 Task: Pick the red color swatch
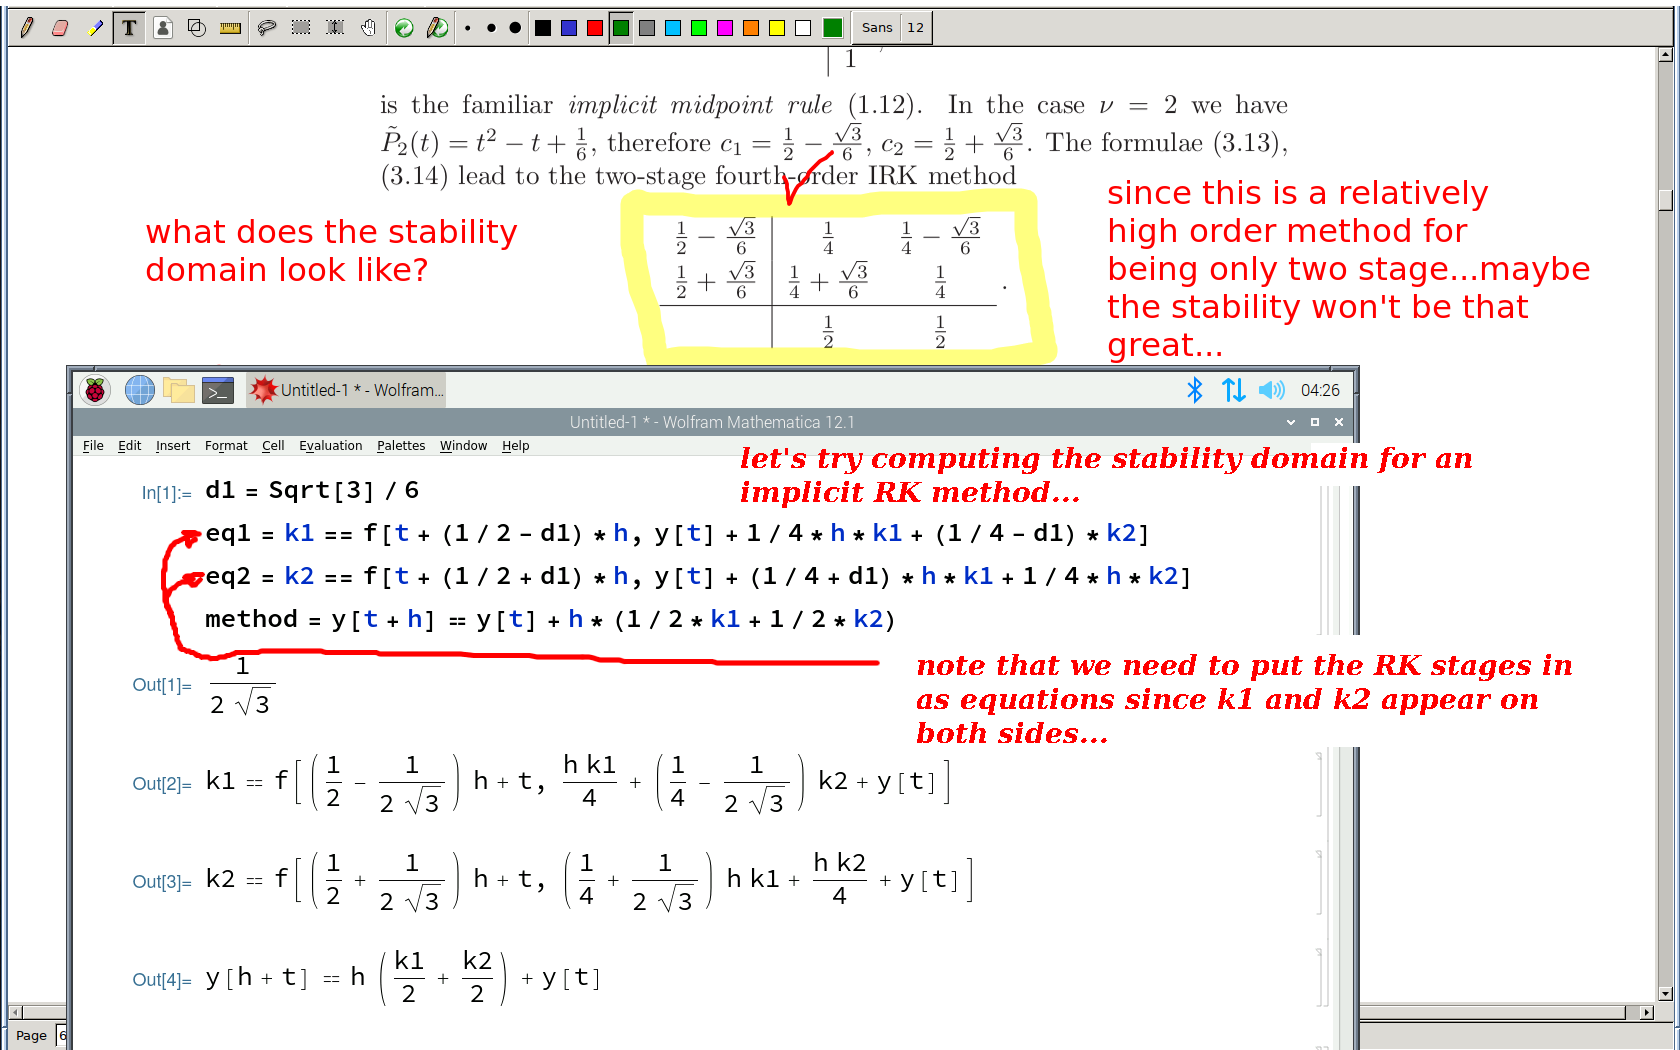click(595, 28)
